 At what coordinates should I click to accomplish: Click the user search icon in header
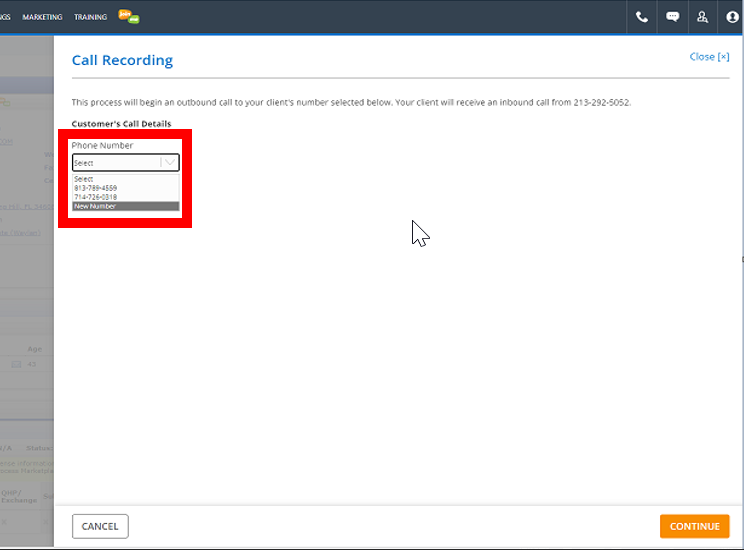pyautogui.click(x=702, y=17)
